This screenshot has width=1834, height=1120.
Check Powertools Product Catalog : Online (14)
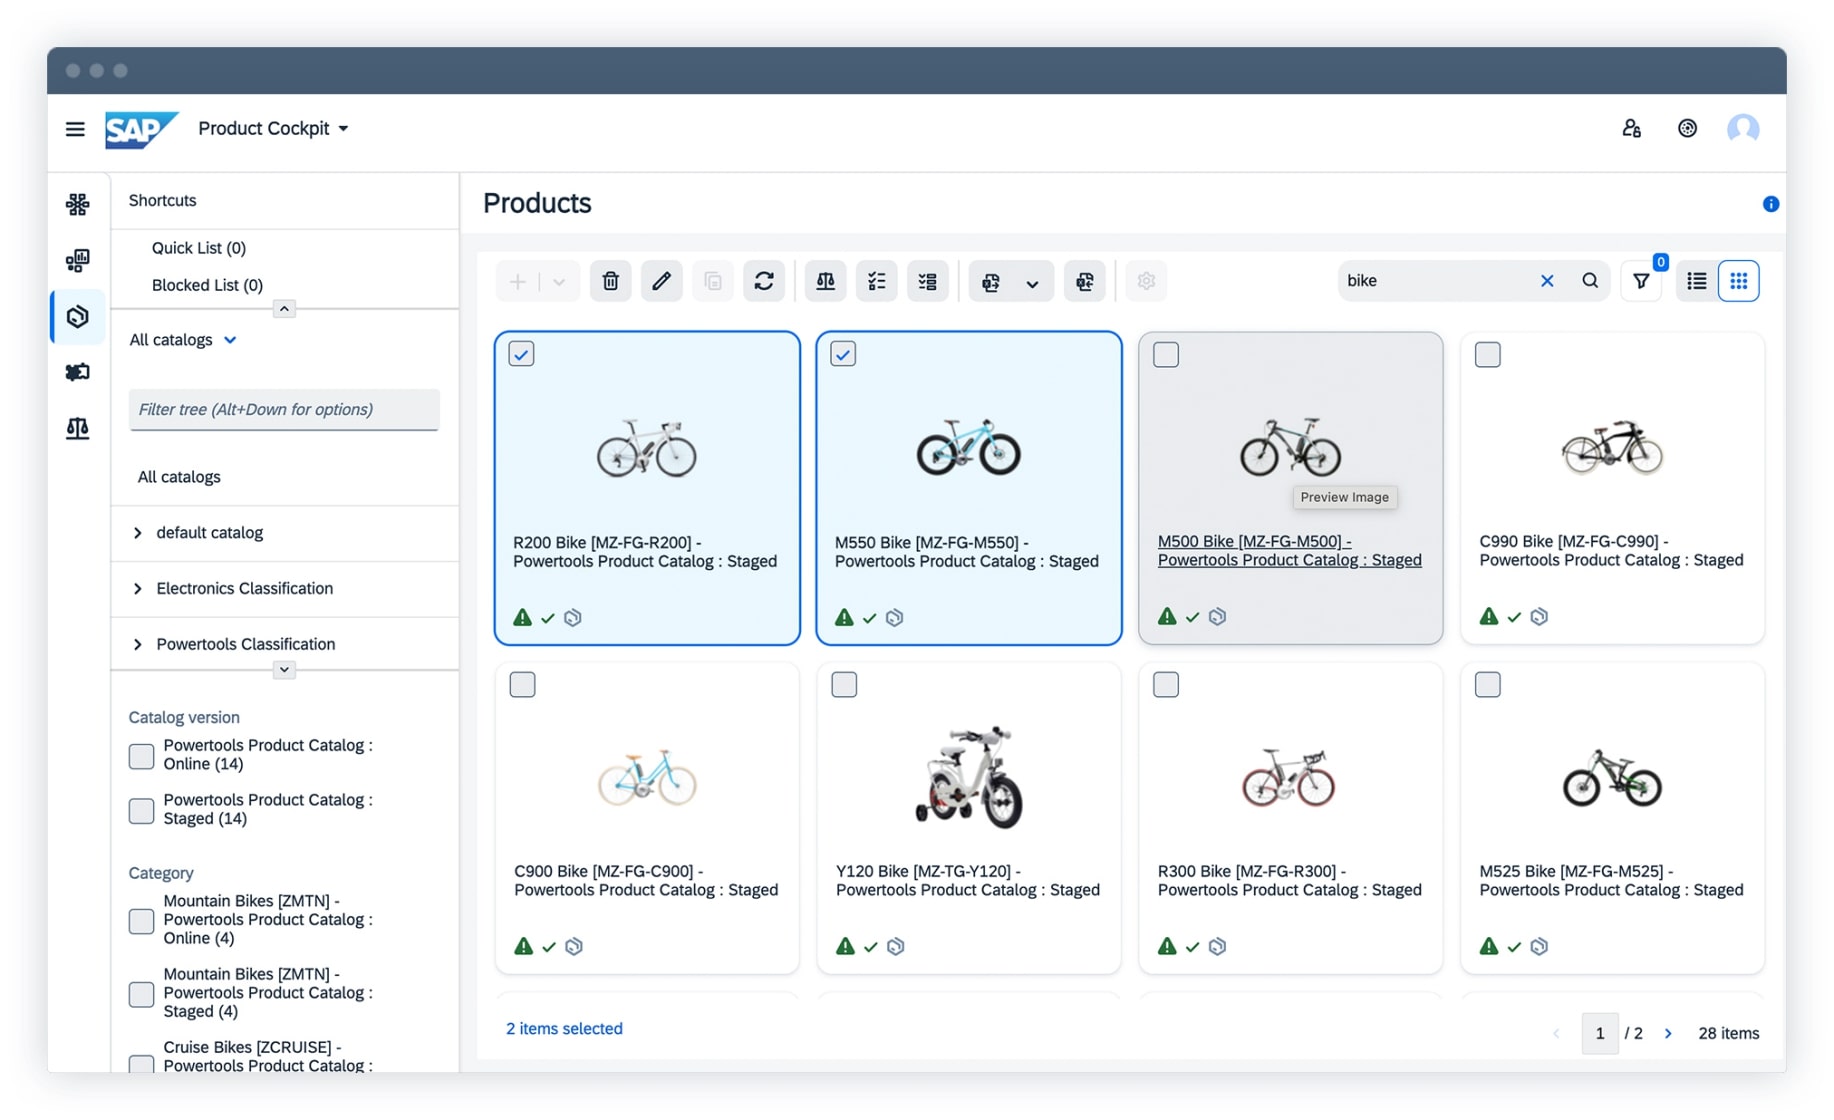pyautogui.click(x=142, y=756)
